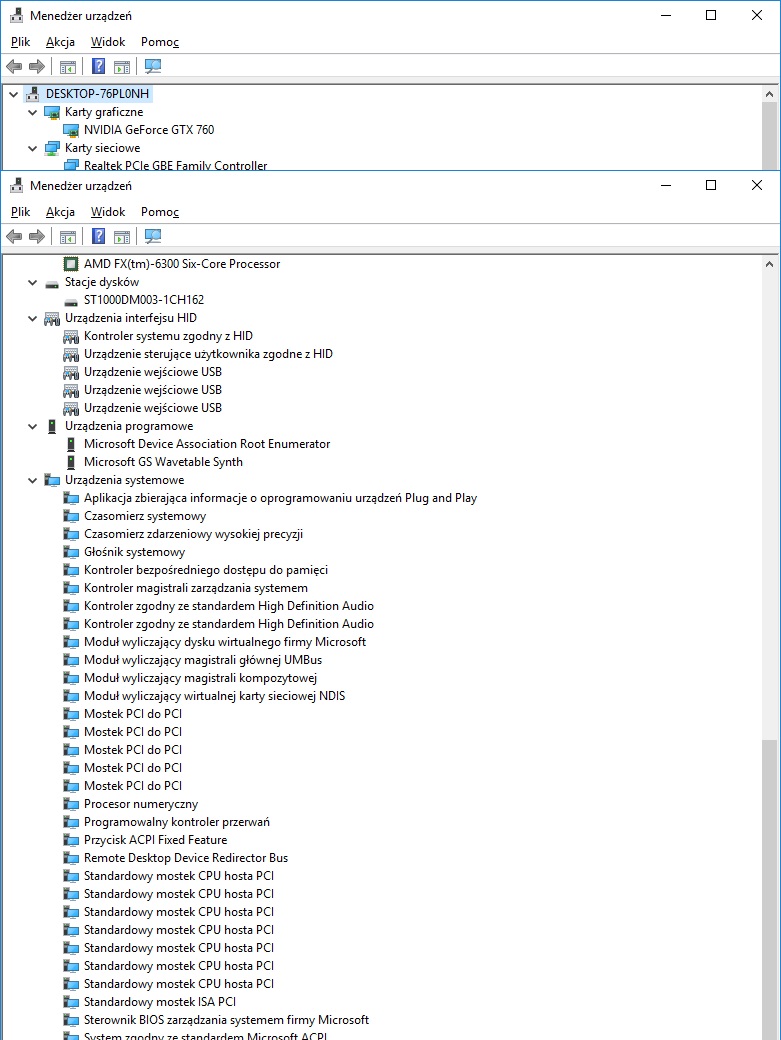The height and width of the screenshot is (1040, 781).
Task: Scan for hardware changes in lower window
Action: point(152,236)
